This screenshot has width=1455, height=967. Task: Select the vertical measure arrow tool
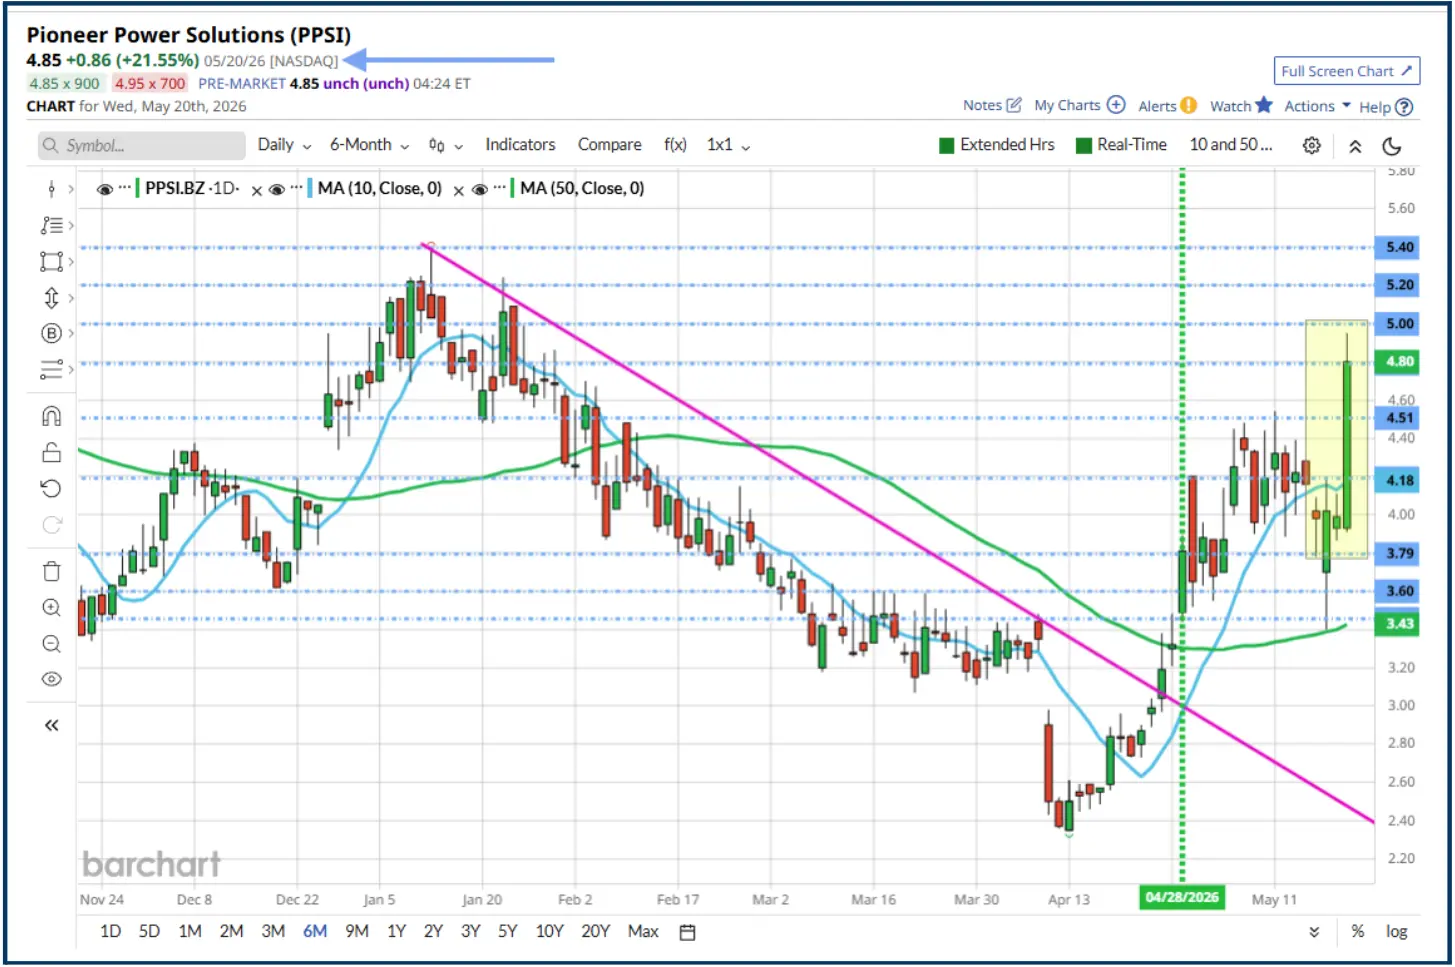point(51,297)
